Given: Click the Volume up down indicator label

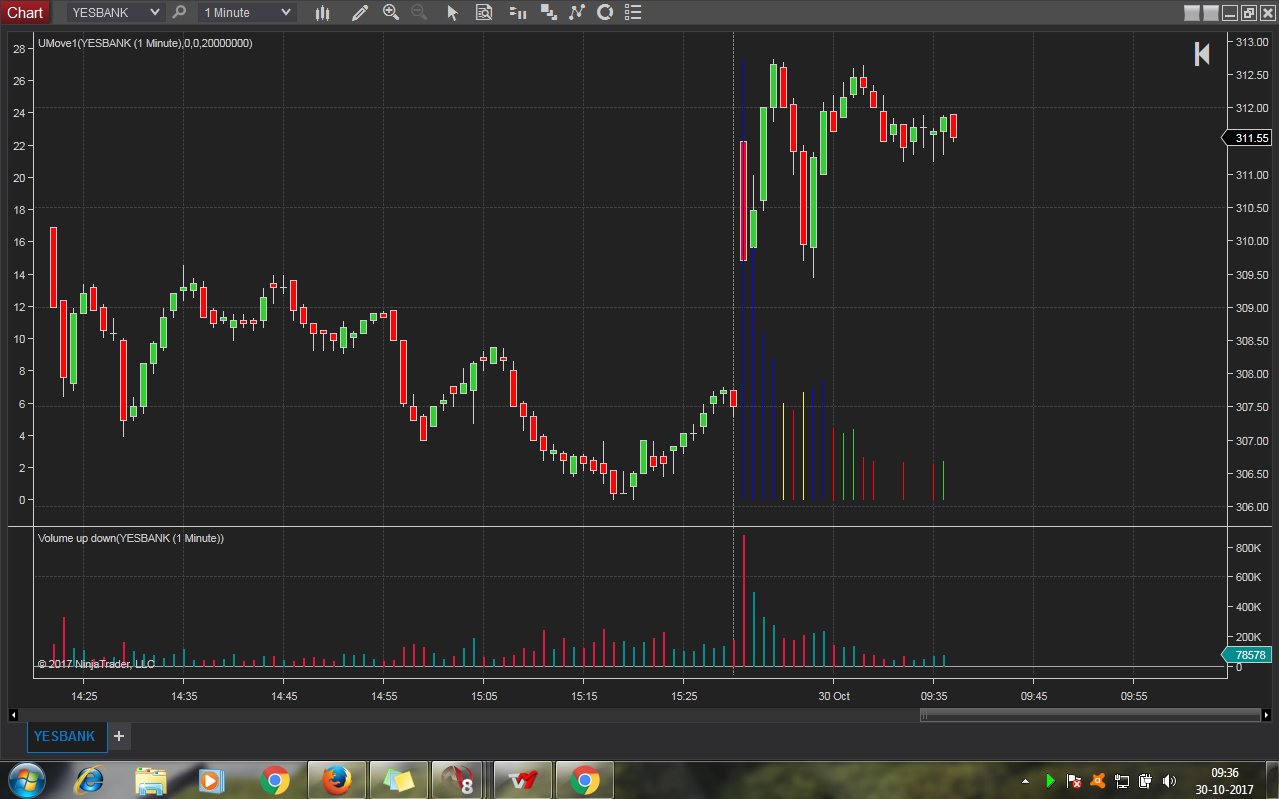Looking at the screenshot, I should click(x=131, y=538).
